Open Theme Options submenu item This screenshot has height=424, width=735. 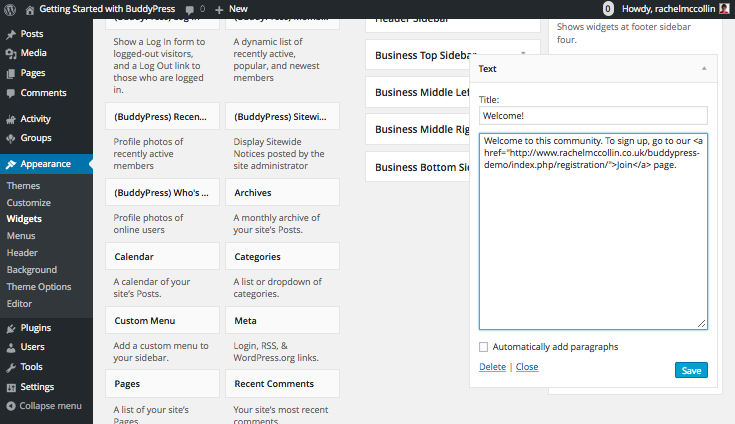coord(39,287)
